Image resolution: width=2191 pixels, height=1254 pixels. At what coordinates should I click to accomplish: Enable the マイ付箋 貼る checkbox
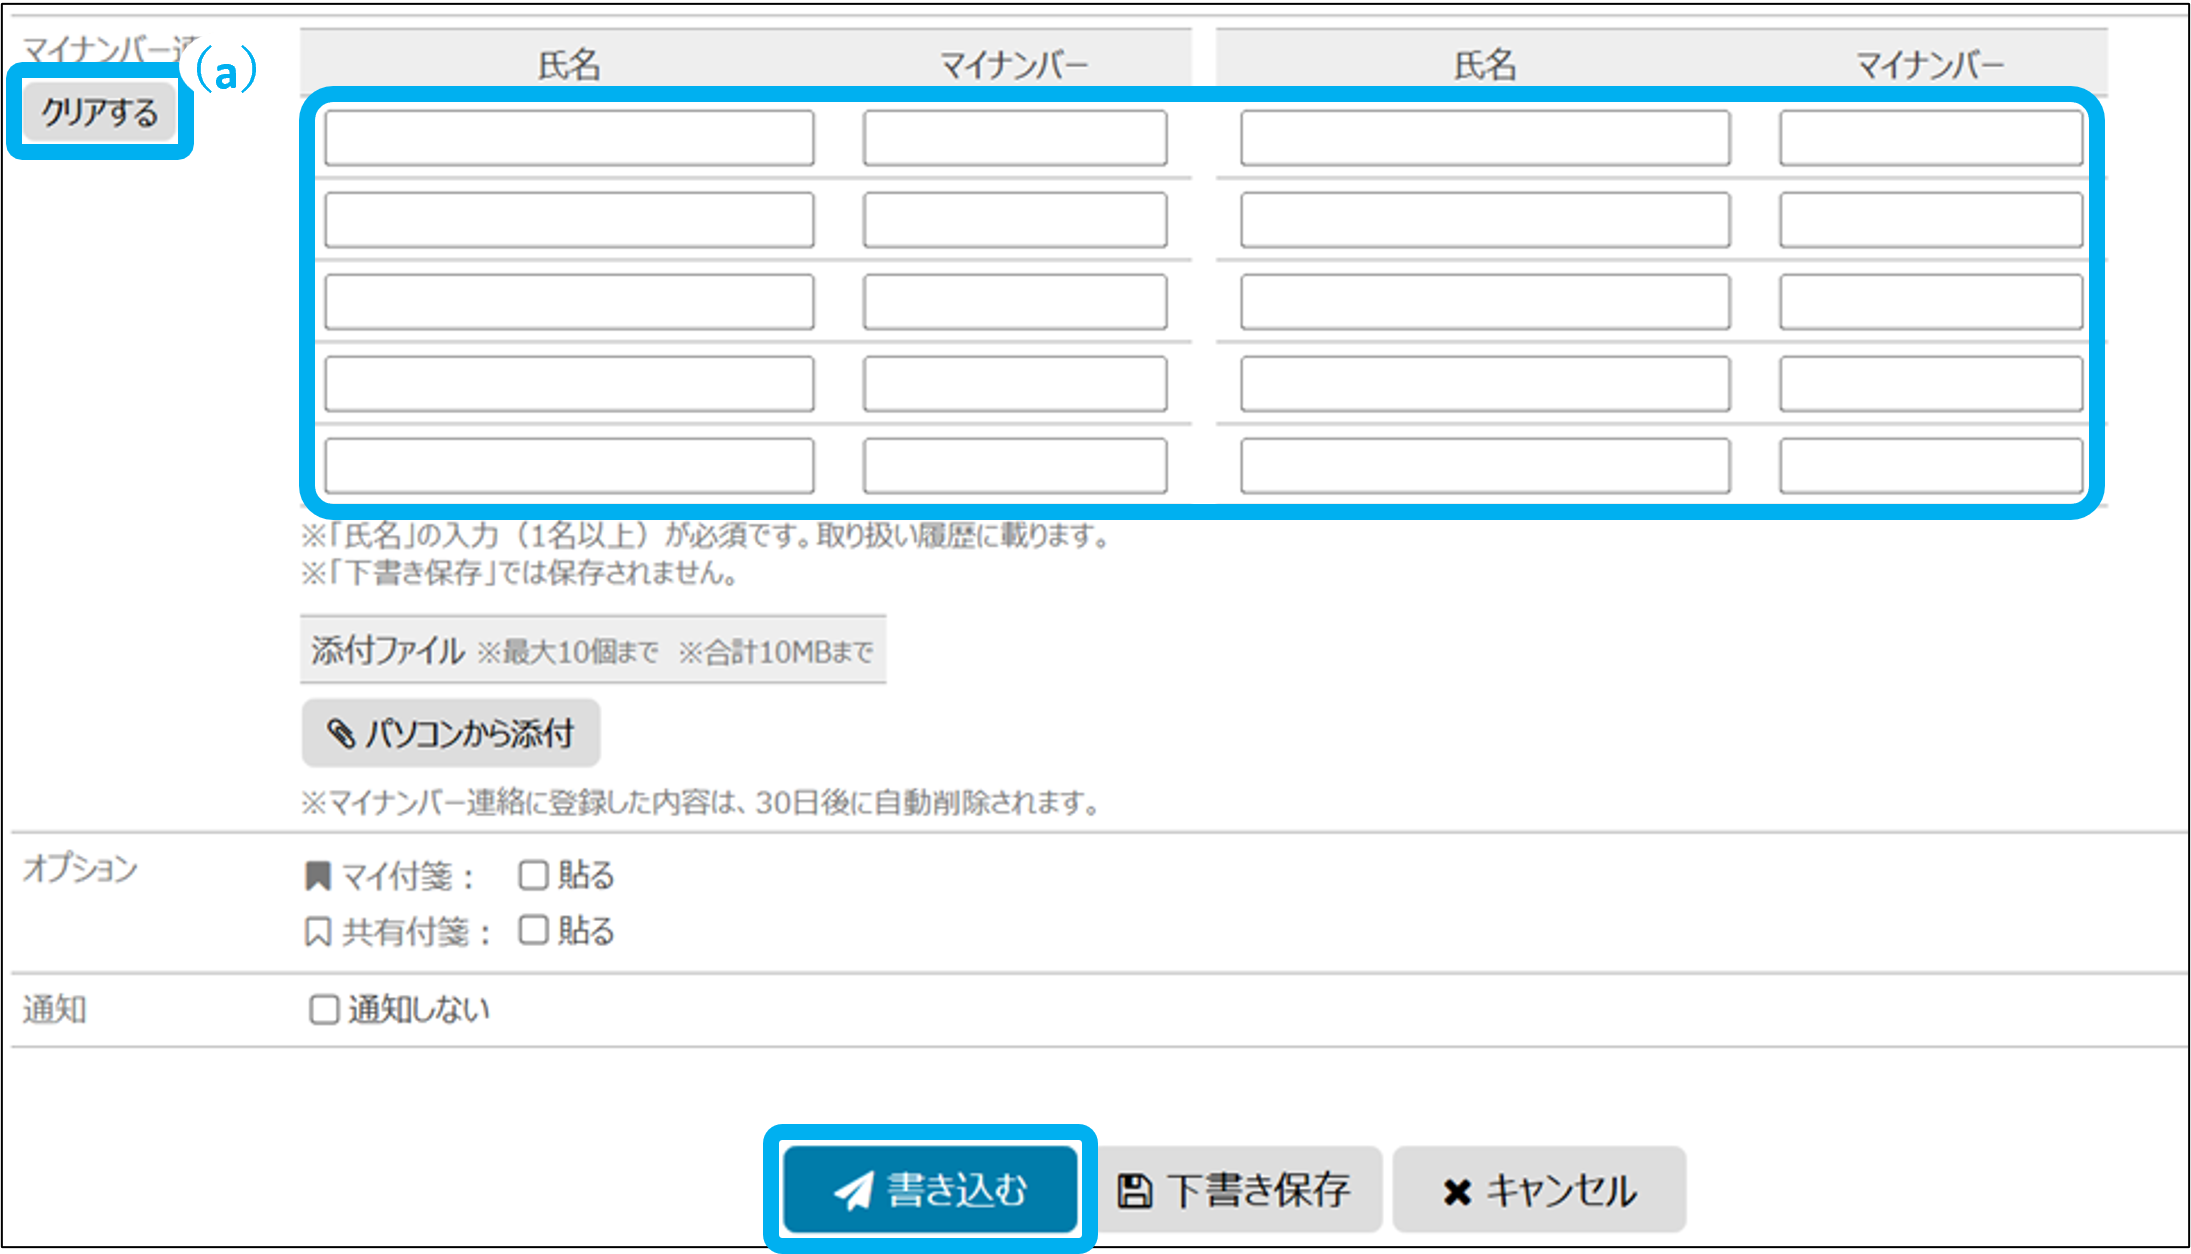click(x=533, y=875)
